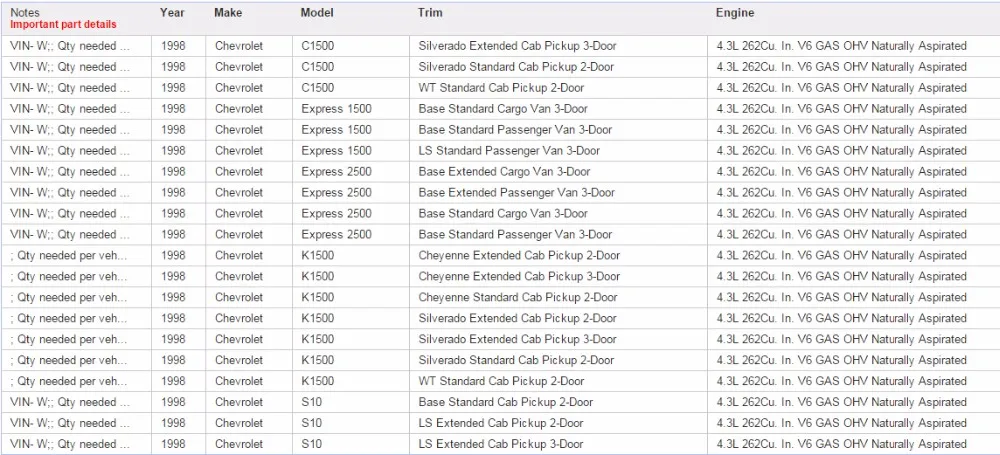Click model 'Express 1500' in LS Standard Passenger row
The width and height of the screenshot is (1000, 455).
[337, 151]
